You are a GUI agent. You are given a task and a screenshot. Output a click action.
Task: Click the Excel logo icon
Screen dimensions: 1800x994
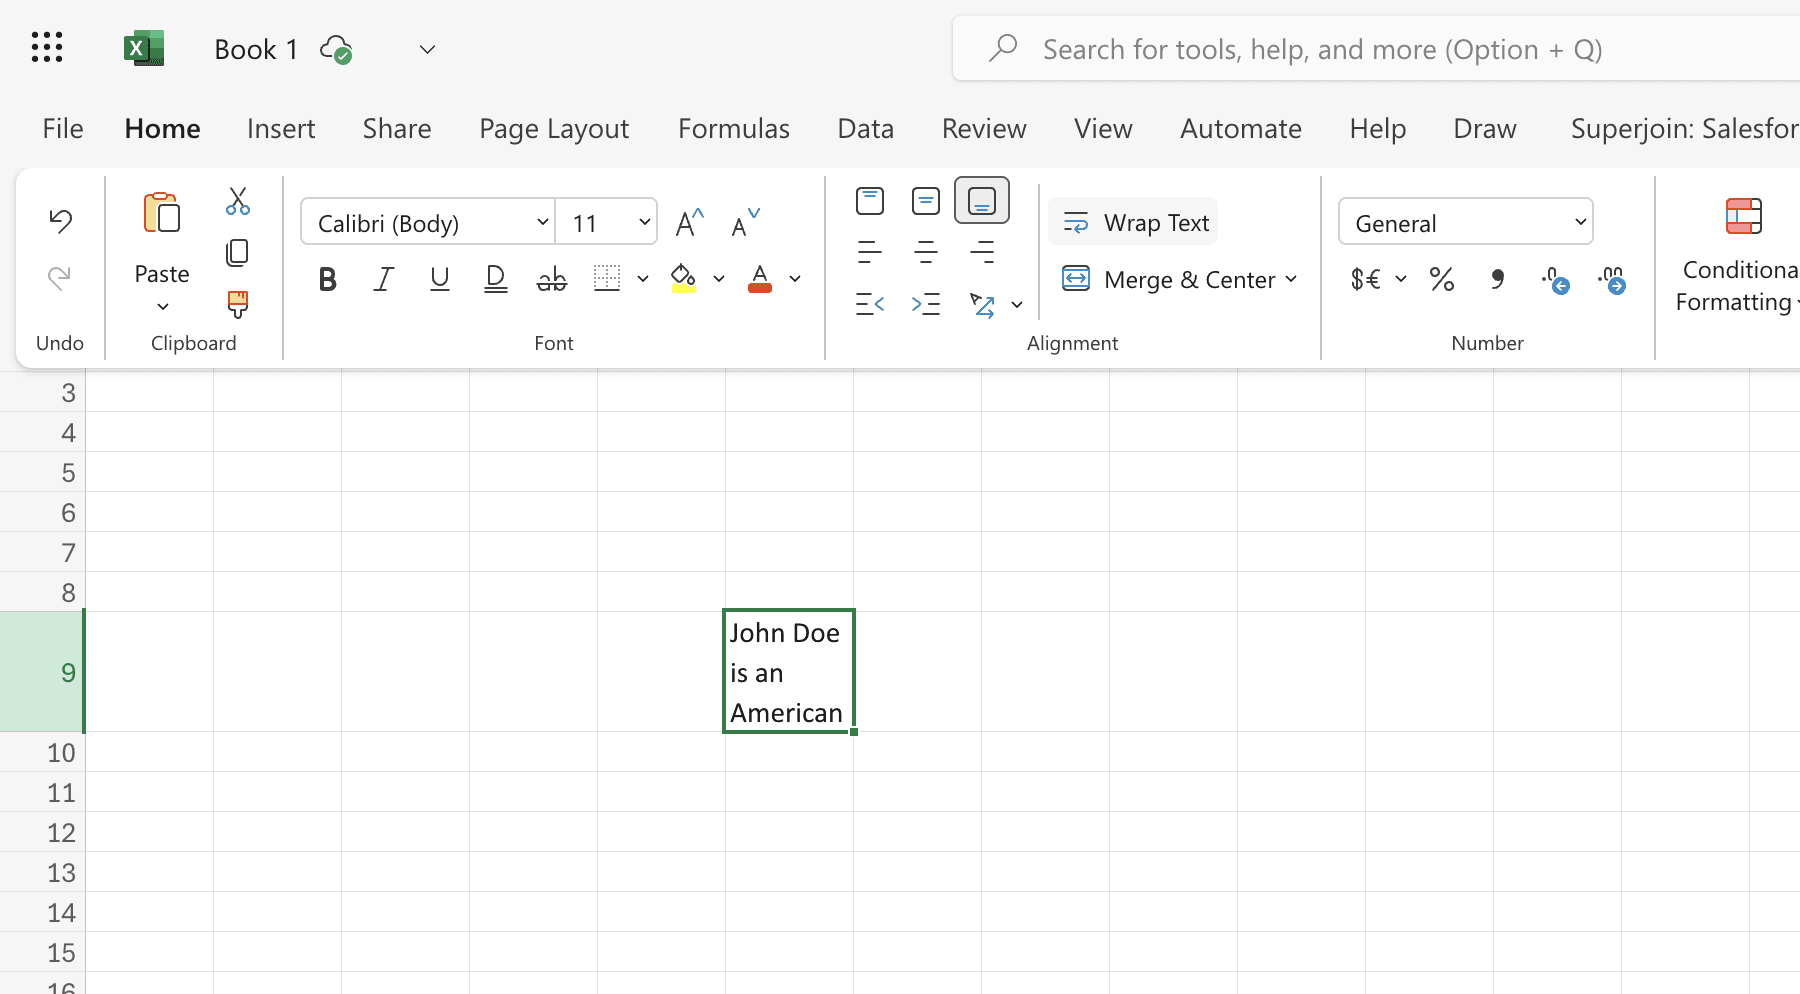[x=144, y=48]
